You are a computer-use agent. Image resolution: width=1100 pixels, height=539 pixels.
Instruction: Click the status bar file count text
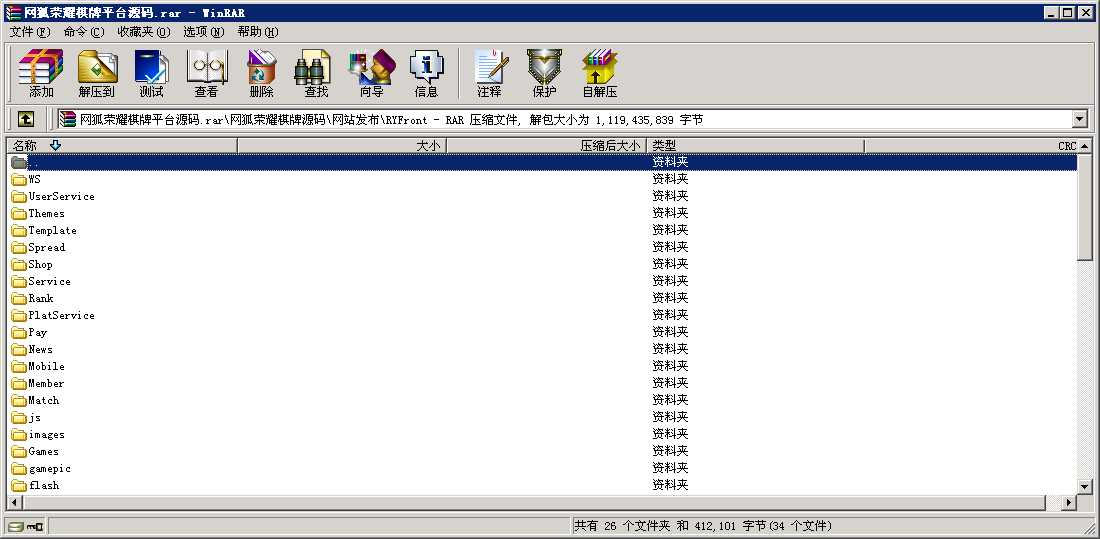tap(704, 526)
